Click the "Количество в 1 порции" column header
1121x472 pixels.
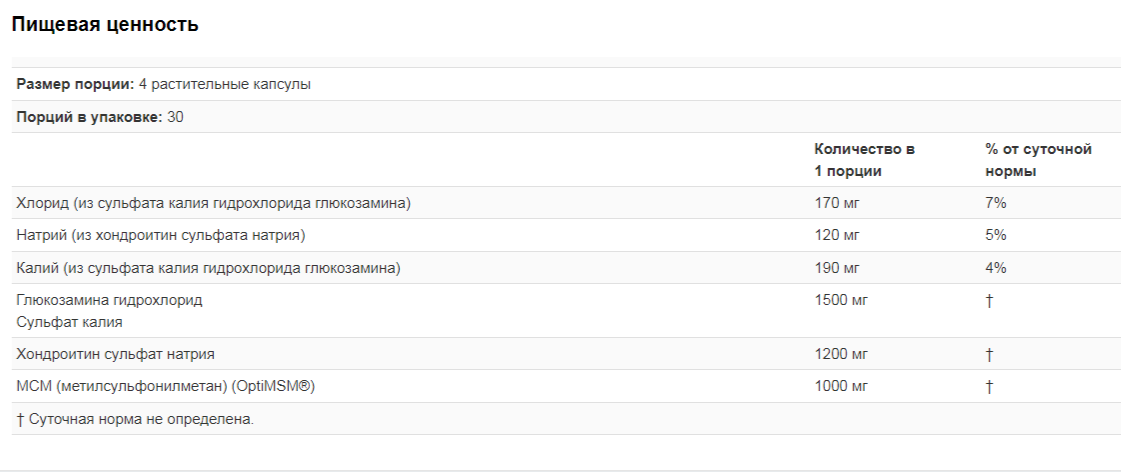point(864,160)
